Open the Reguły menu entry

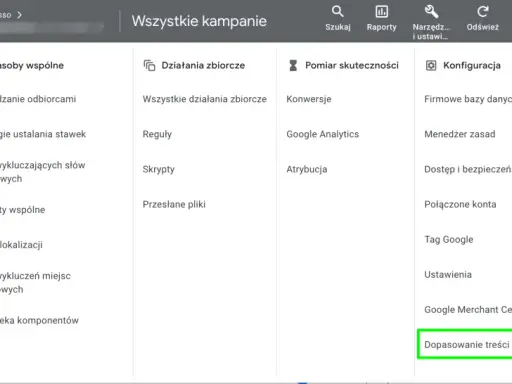pos(157,134)
